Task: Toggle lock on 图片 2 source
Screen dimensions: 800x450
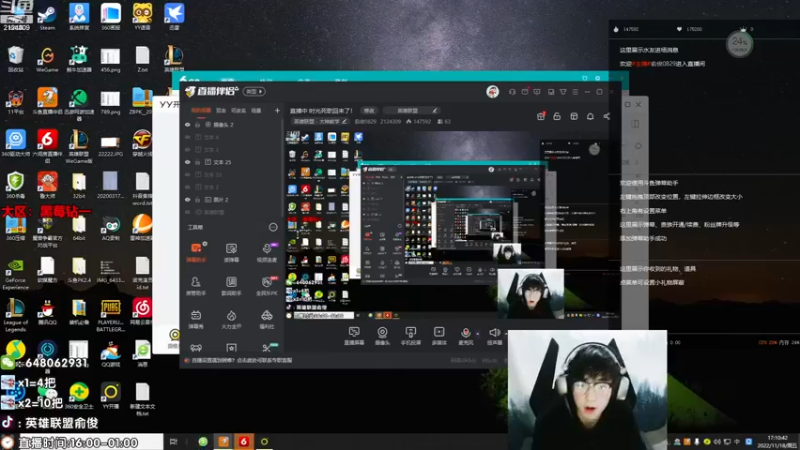Action: point(197,199)
